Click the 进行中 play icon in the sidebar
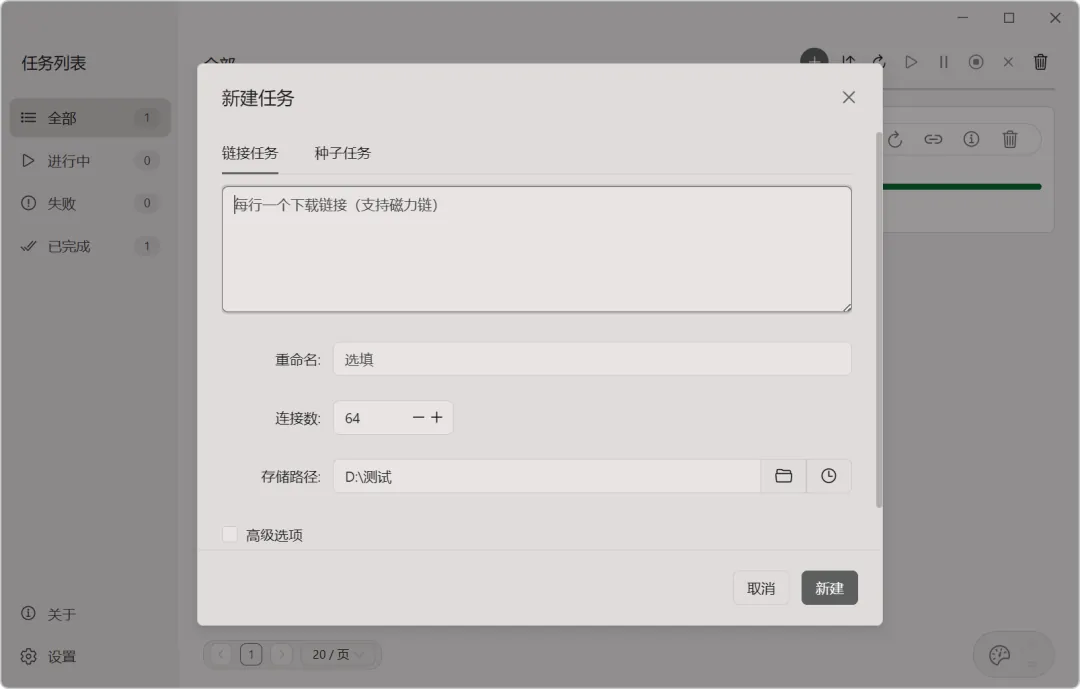This screenshot has height=689, width=1080. coord(28,161)
